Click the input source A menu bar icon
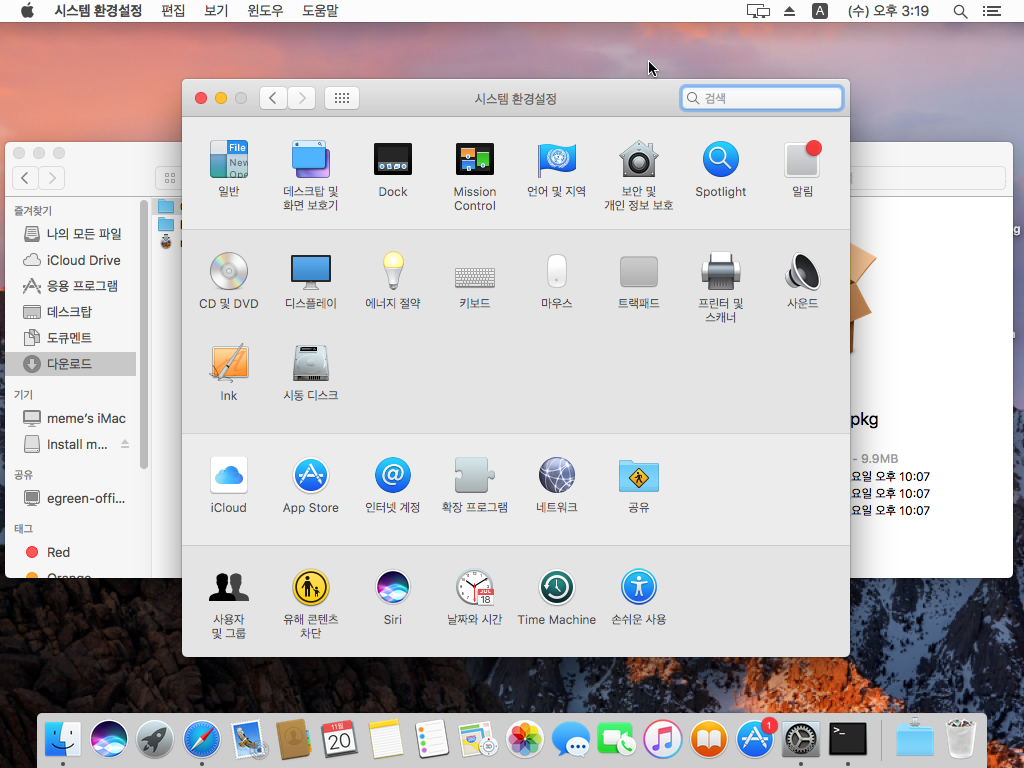The height and width of the screenshot is (768, 1024). tap(820, 11)
